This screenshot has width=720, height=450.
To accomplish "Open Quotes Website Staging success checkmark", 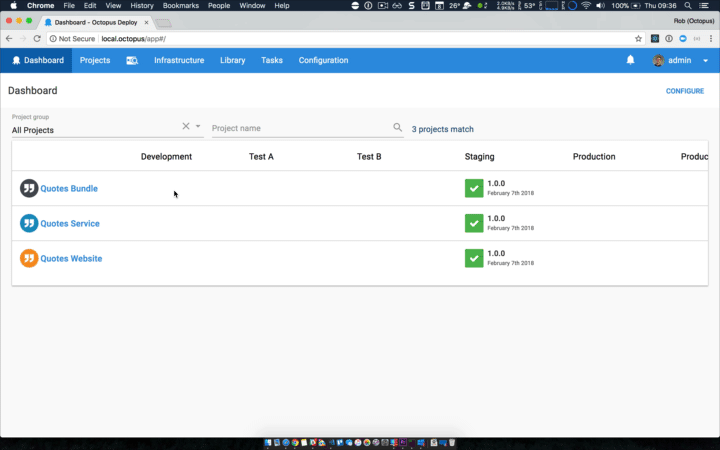I will point(474,258).
